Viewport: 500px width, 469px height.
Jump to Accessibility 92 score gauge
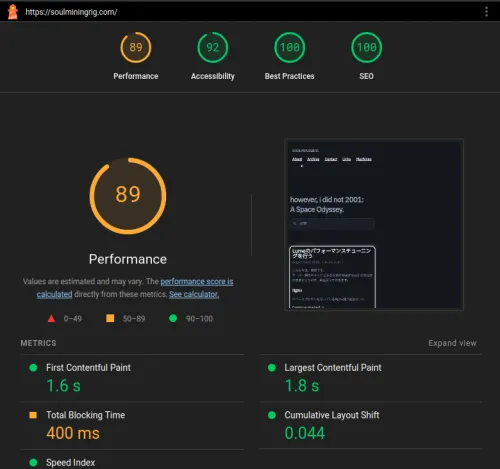click(213, 56)
